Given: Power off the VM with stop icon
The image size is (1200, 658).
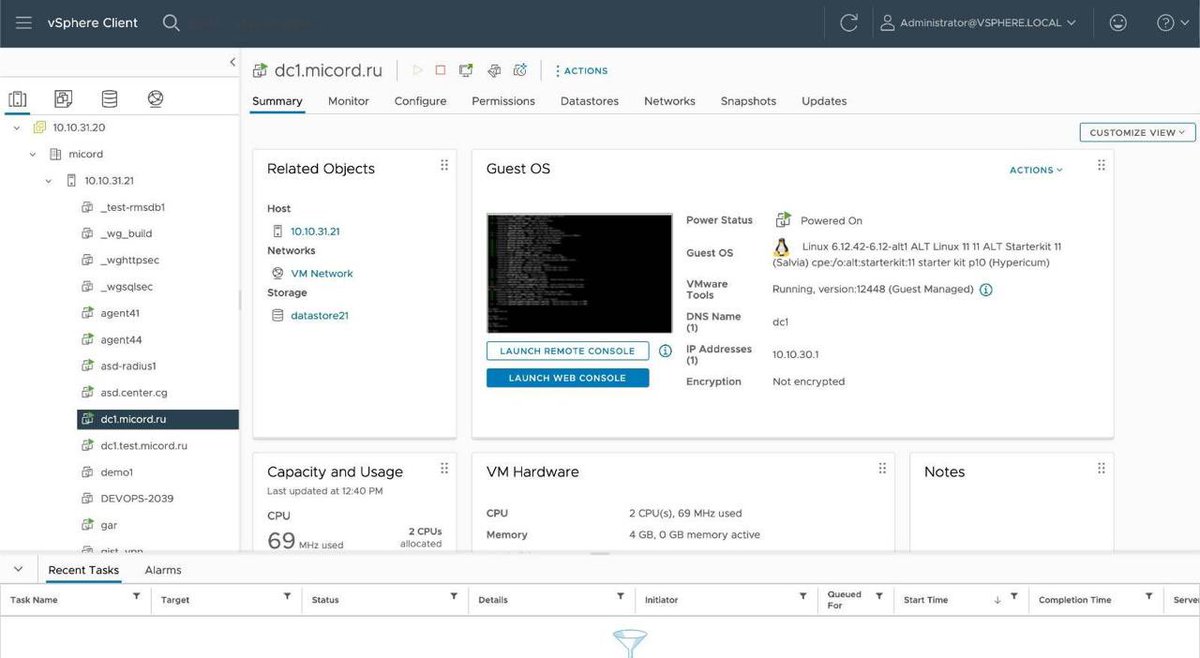Looking at the screenshot, I should [440, 70].
